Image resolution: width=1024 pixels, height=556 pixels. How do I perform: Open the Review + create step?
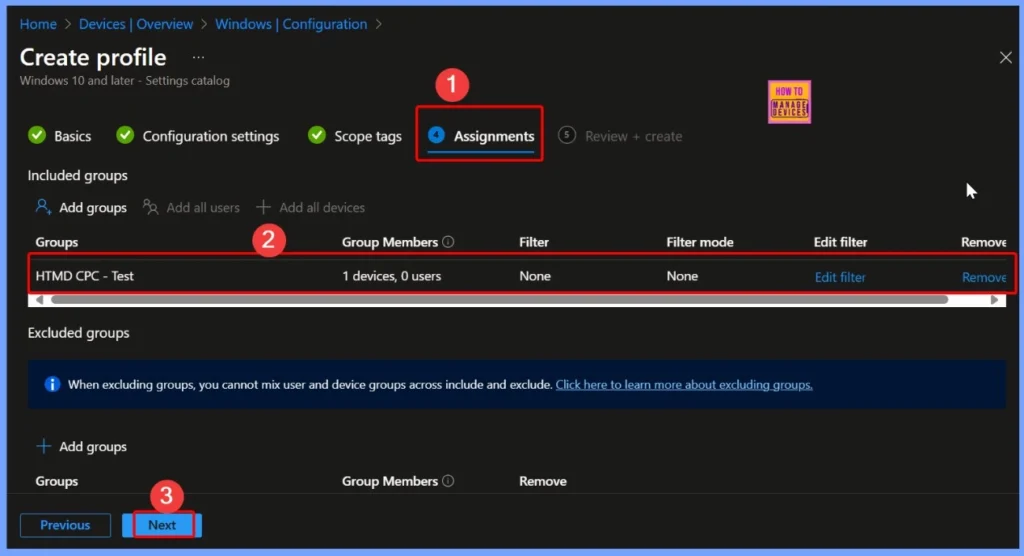pos(621,136)
